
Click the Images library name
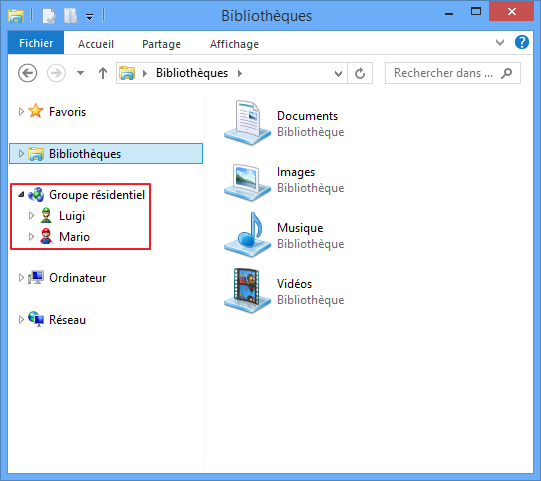pos(296,172)
